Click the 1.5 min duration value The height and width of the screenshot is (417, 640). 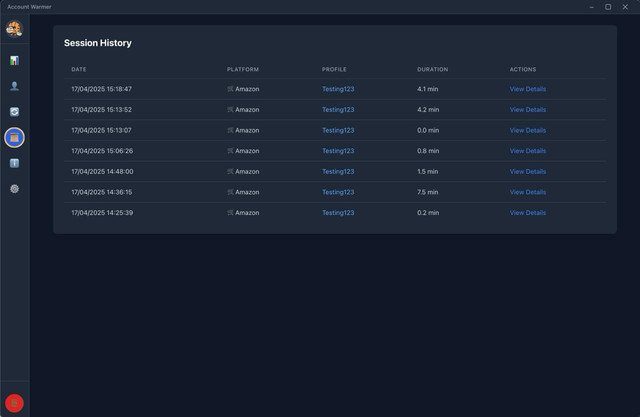pyautogui.click(x=428, y=171)
